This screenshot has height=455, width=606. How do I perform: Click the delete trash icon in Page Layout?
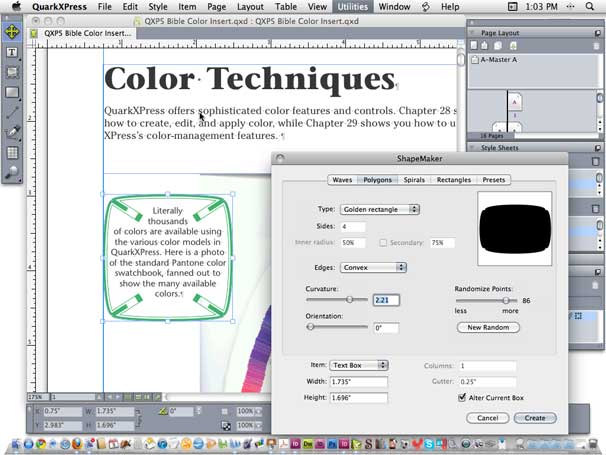tap(596, 46)
